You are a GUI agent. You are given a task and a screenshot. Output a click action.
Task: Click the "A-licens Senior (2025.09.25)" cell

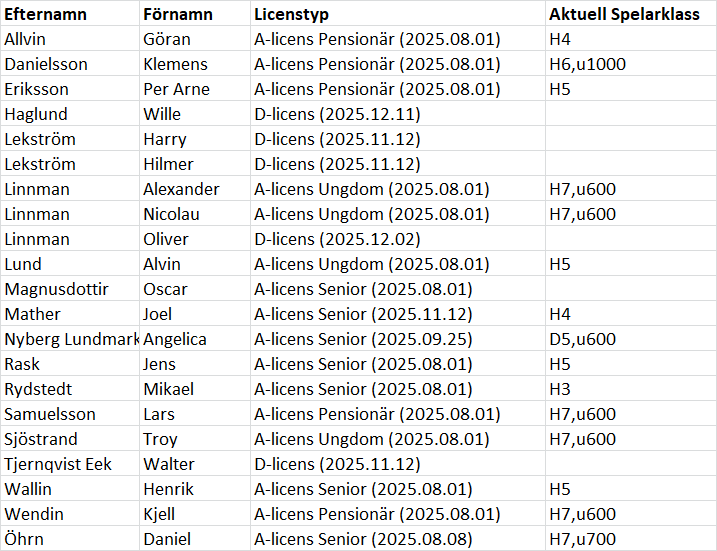click(x=377, y=339)
